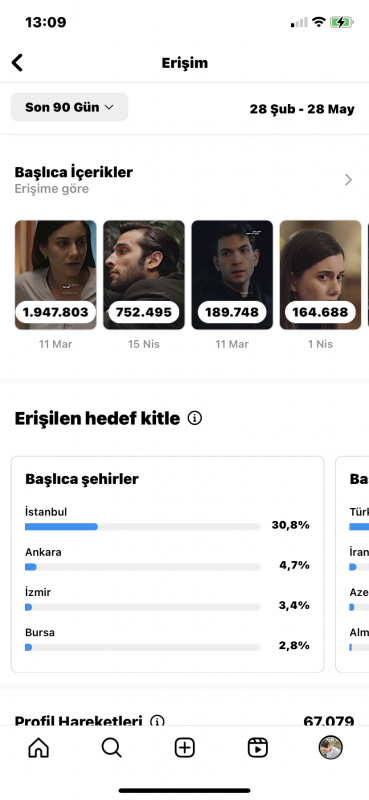This screenshot has height=800, width=369.
Task: Open the Search magnifier icon
Action: [x=111, y=748]
